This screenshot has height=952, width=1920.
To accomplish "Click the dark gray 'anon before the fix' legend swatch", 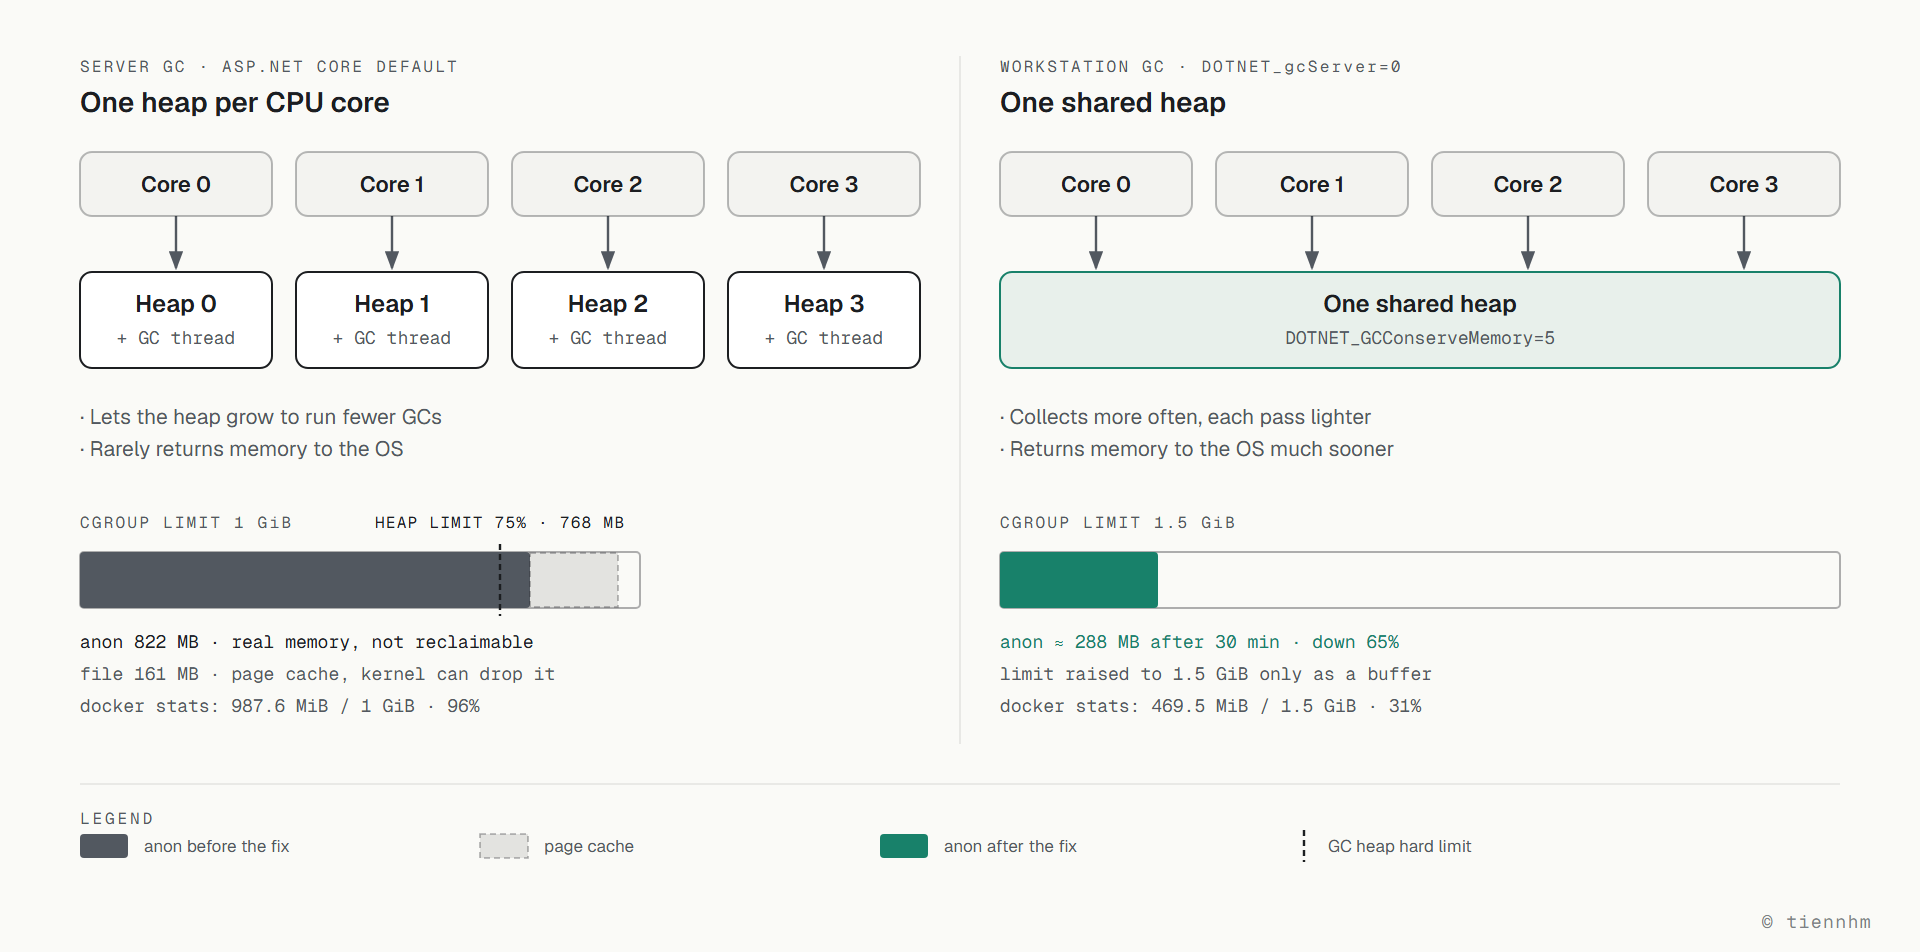I will click(104, 846).
